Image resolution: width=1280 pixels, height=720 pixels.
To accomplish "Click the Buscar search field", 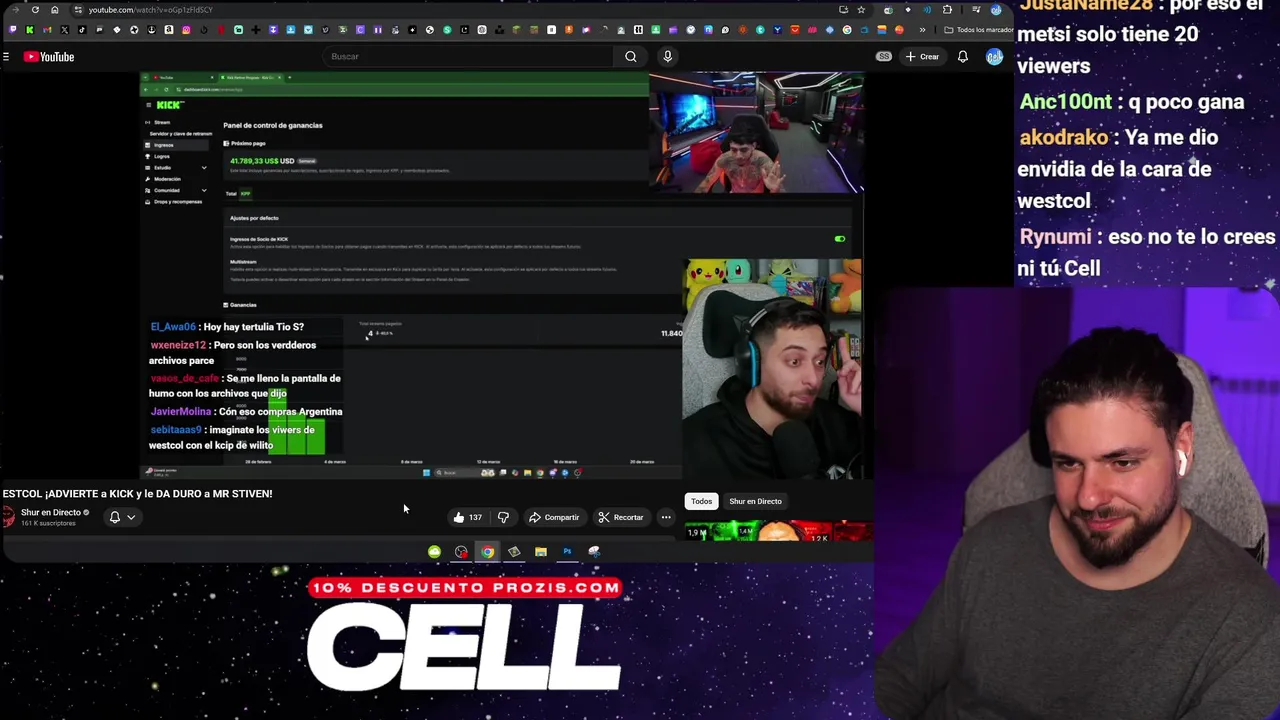I will pyautogui.click(x=470, y=57).
